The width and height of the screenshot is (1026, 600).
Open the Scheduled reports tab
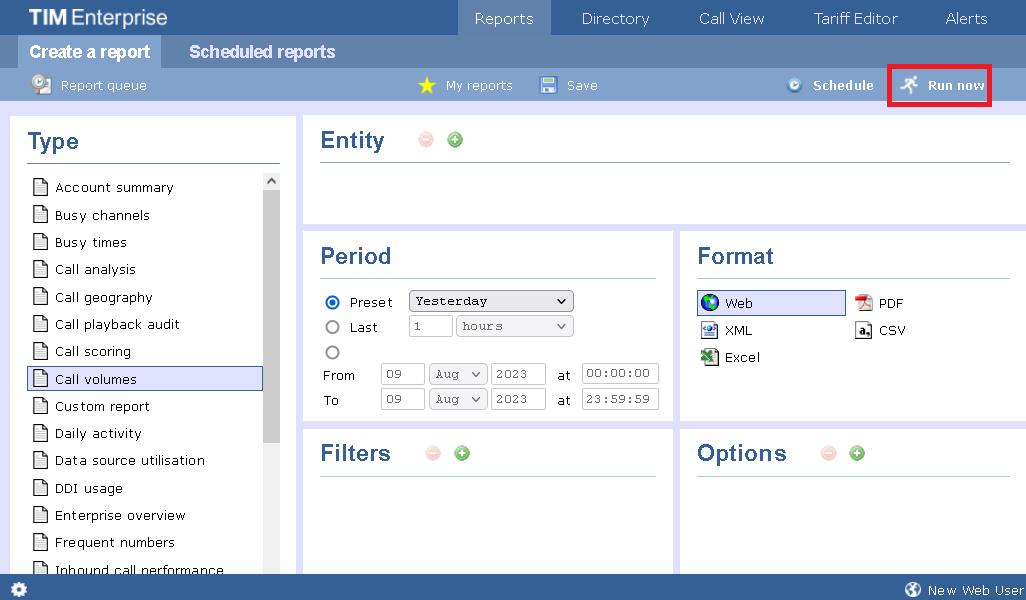tap(262, 52)
